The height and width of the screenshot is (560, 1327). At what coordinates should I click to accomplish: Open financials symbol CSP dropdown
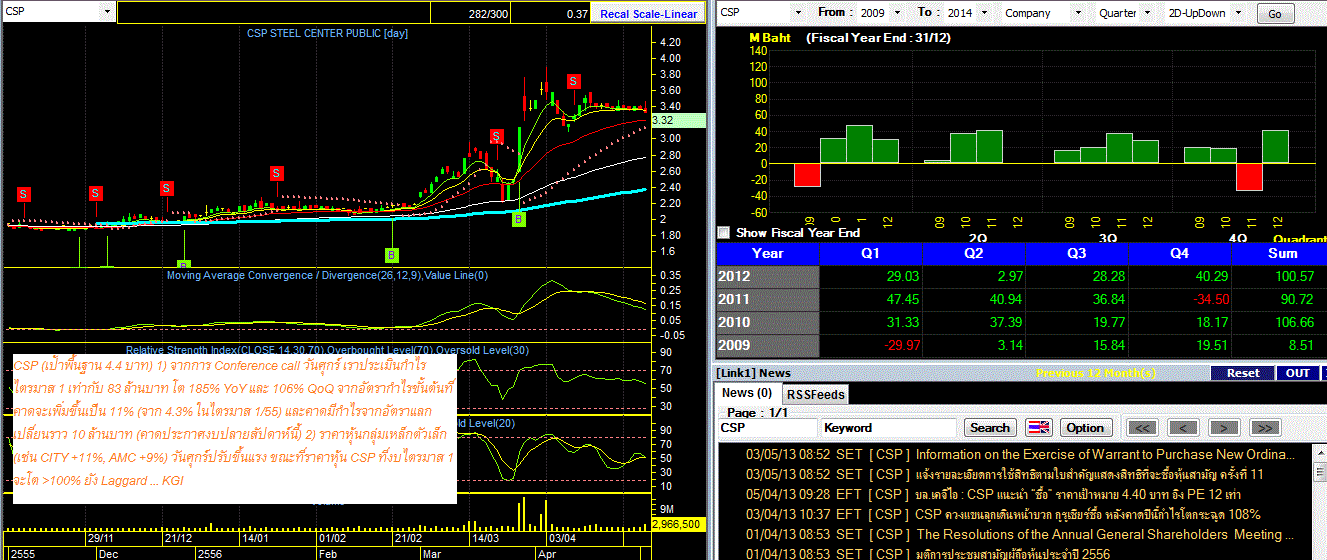pyautogui.click(x=797, y=13)
